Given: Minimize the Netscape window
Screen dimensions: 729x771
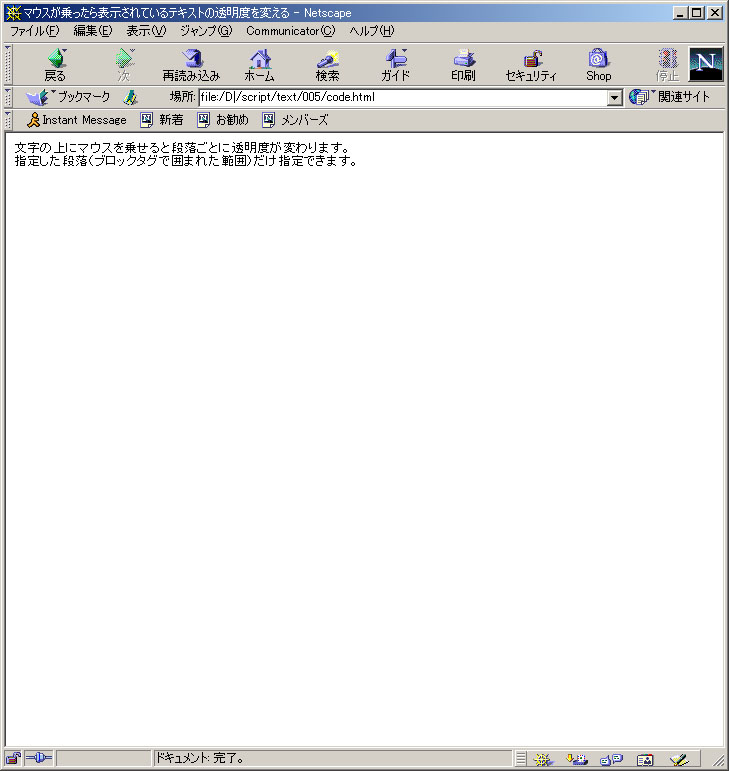Looking at the screenshot, I should 680,13.
